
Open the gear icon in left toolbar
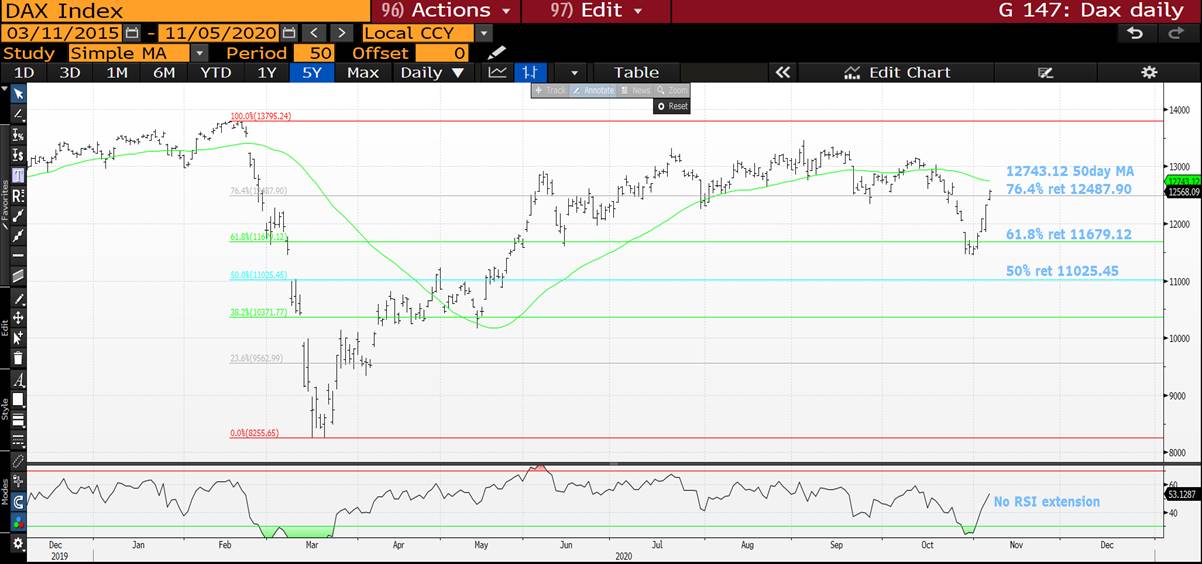(18, 543)
